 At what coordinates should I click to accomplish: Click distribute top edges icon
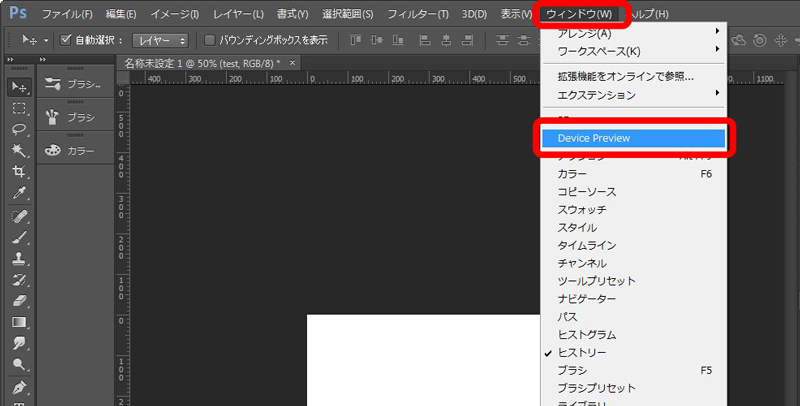click(503, 40)
